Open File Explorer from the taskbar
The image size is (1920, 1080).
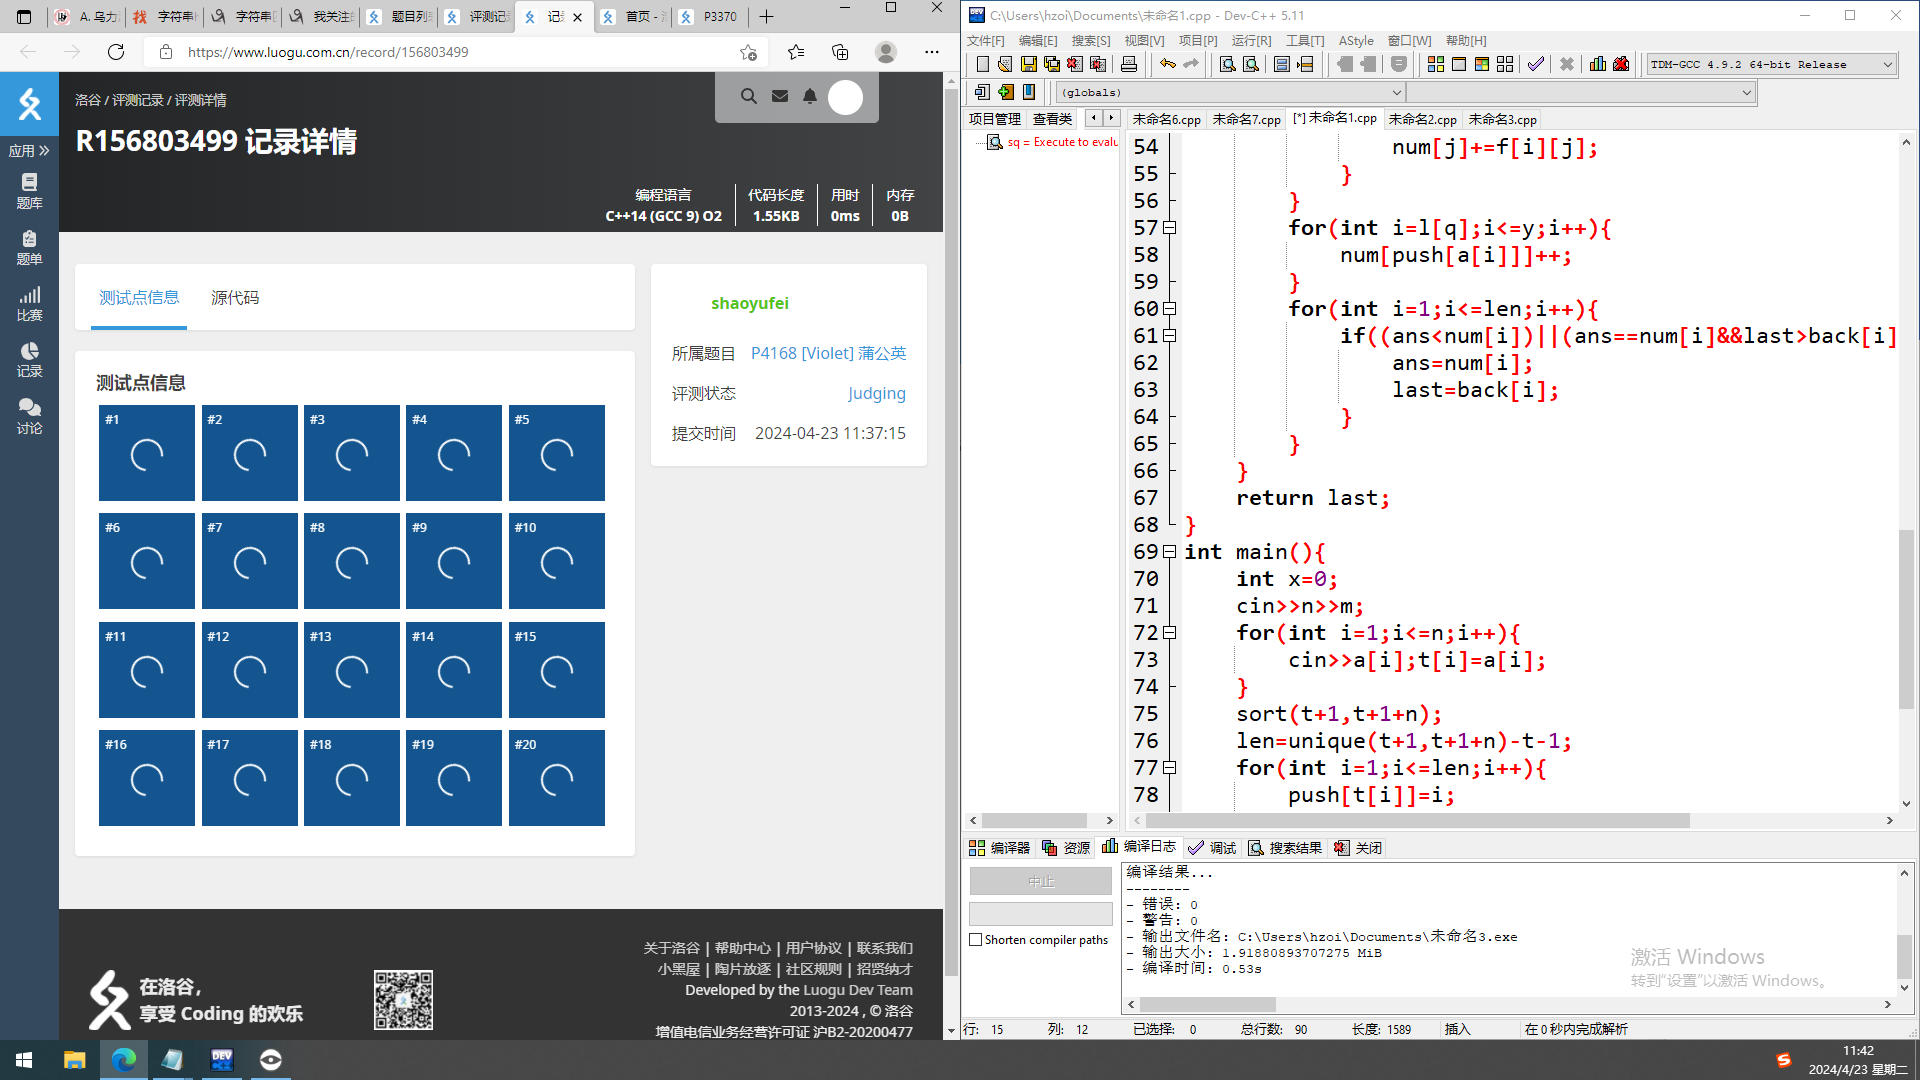(75, 1060)
